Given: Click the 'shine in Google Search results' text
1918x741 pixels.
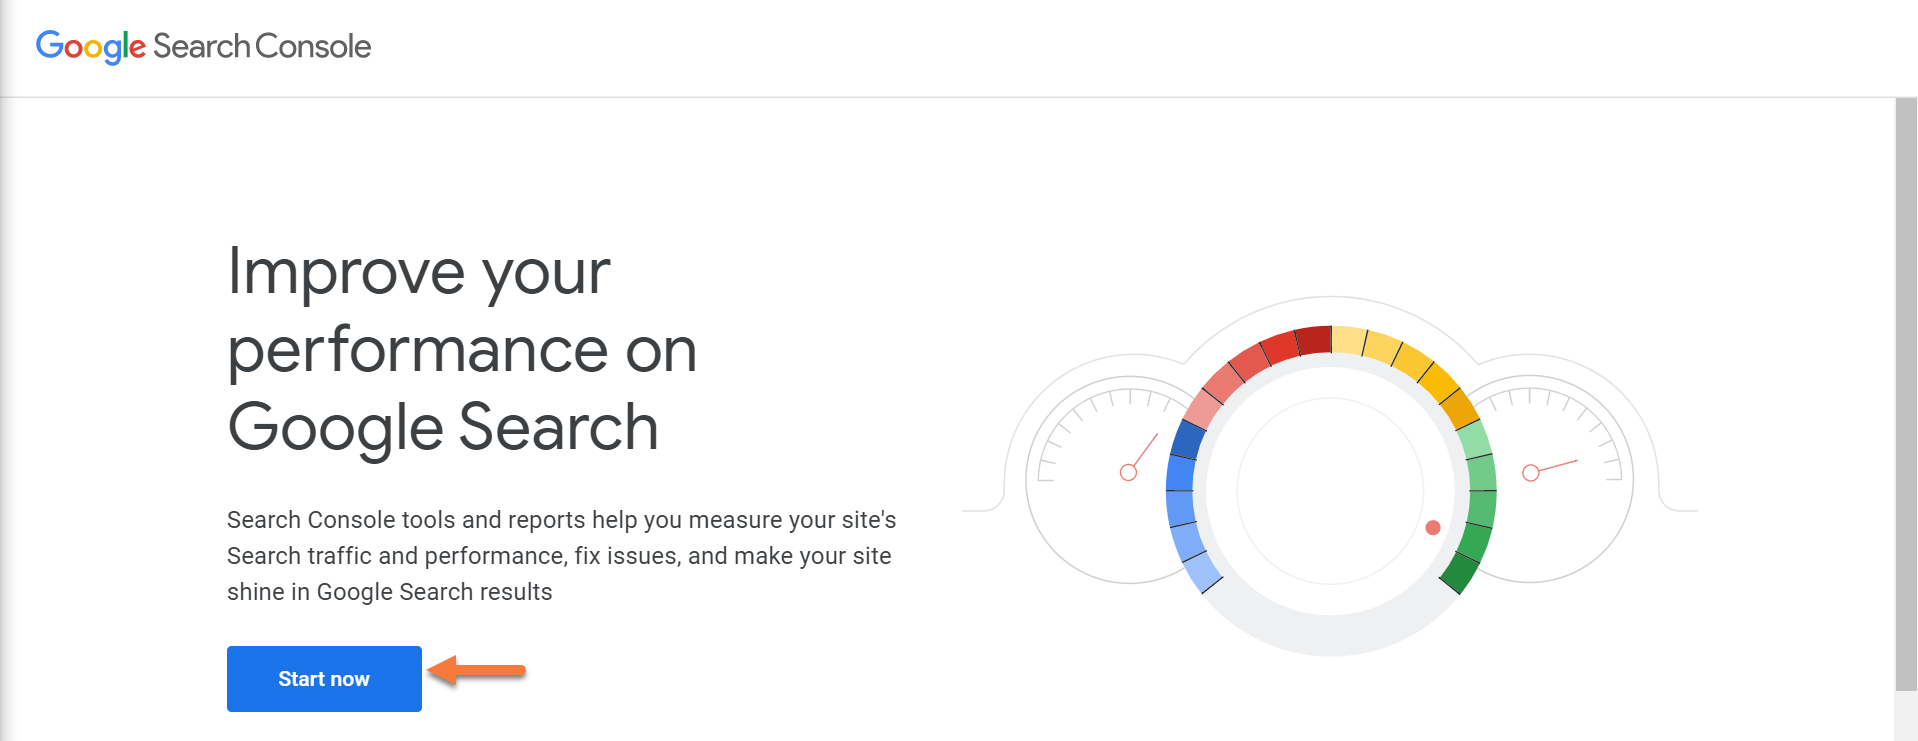Looking at the screenshot, I should click(390, 592).
